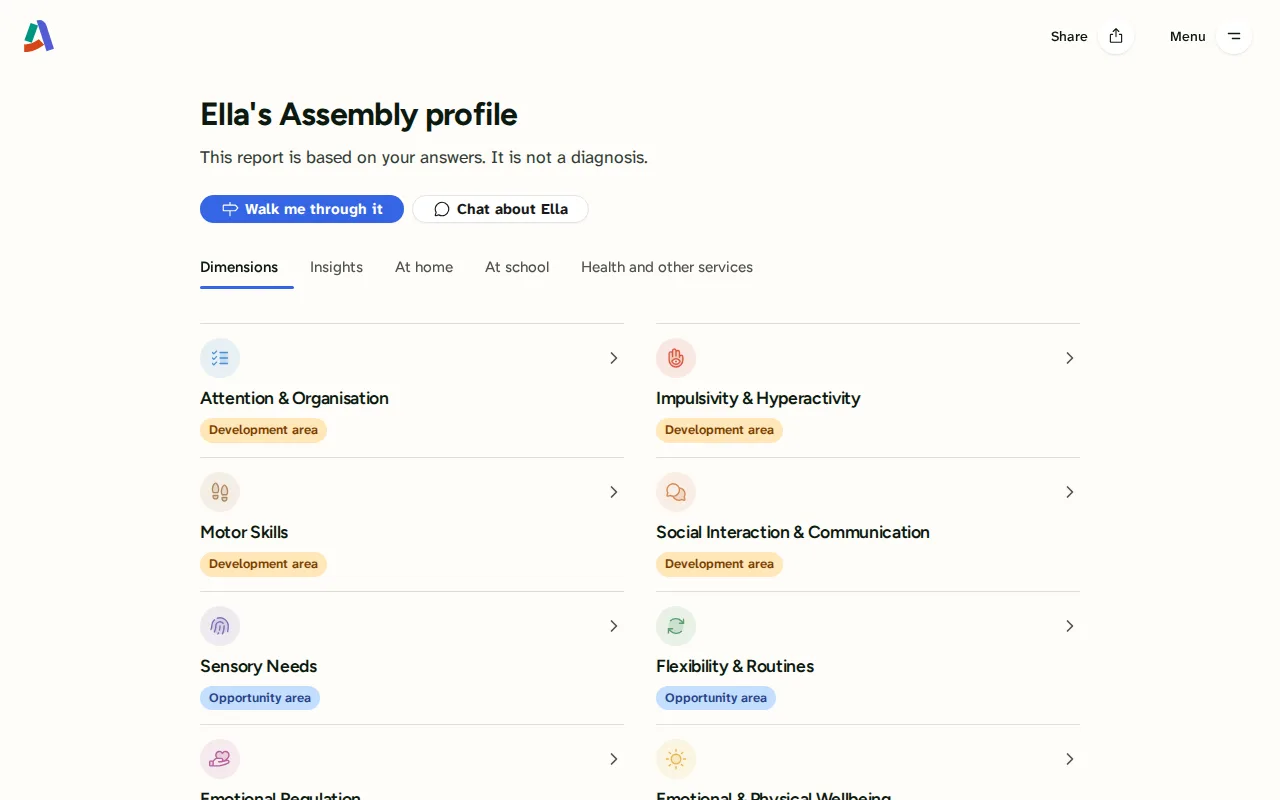The height and width of the screenshot is (800, 1280).
Task: Expand Emotional & Physical Wellbeing chevron
Action: click(x=1070, y=759)
